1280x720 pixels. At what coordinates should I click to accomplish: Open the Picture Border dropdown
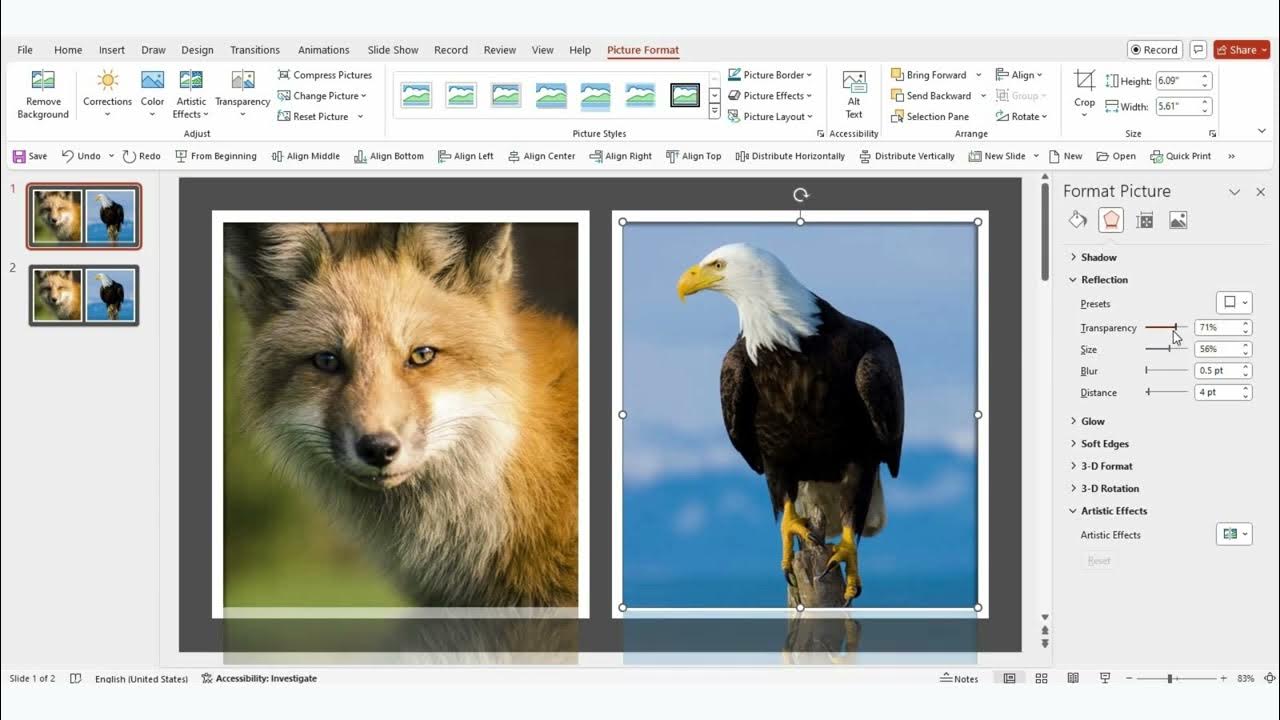[770, 75]
